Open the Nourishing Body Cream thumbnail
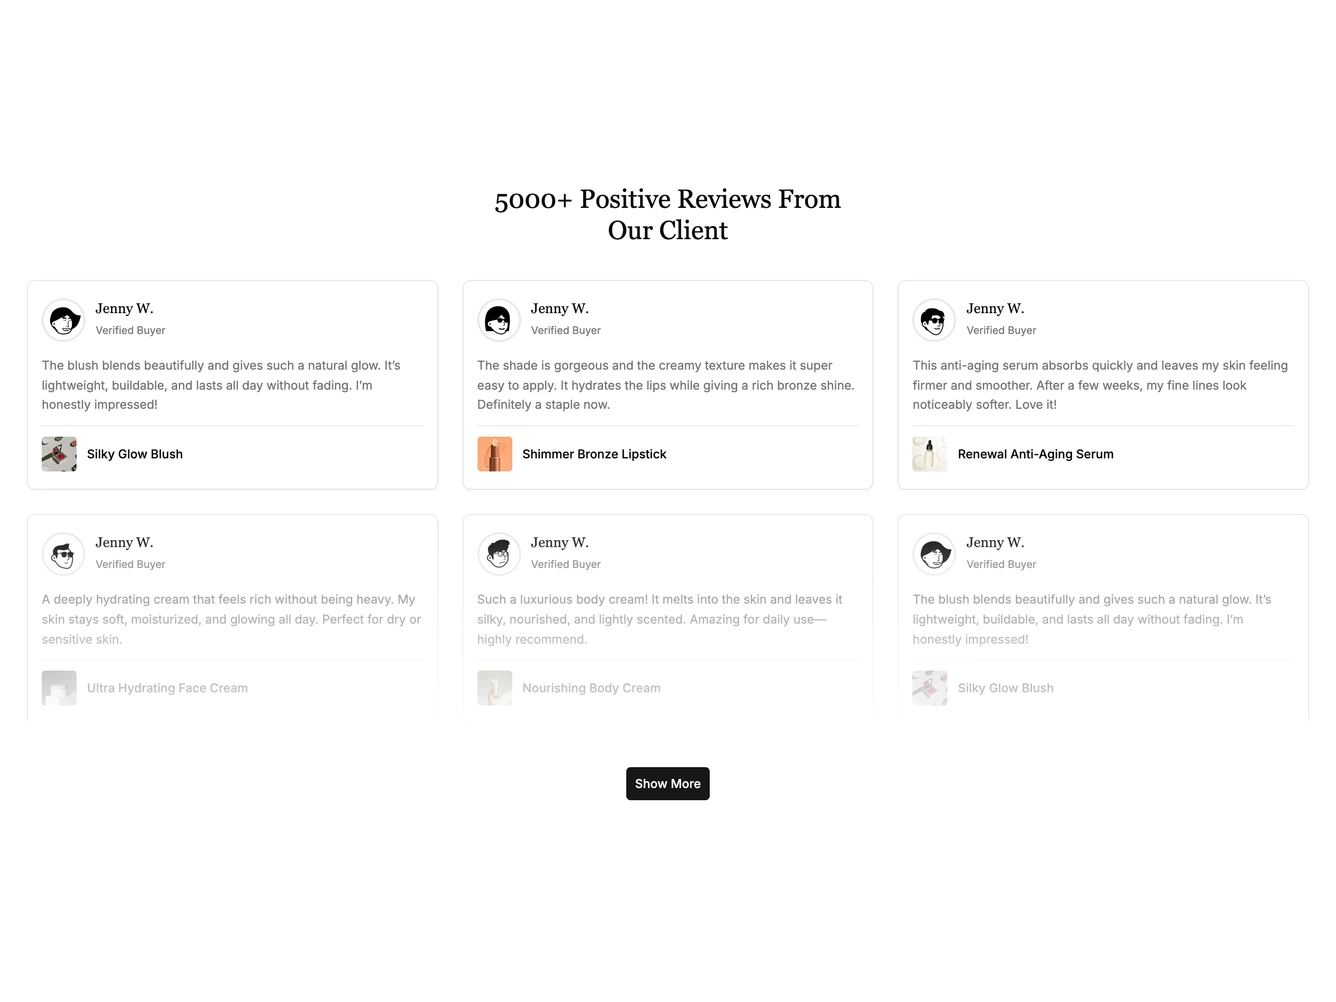Viewport: 1336px width, 1002px height. (494, 688)
